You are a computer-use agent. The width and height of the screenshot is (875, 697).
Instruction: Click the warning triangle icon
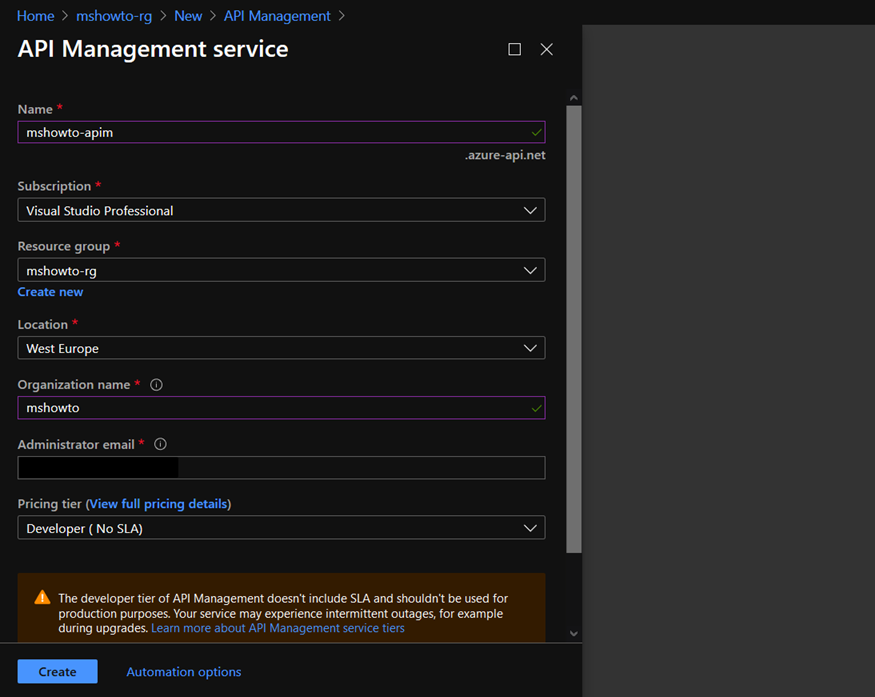(x=42, y=598)
